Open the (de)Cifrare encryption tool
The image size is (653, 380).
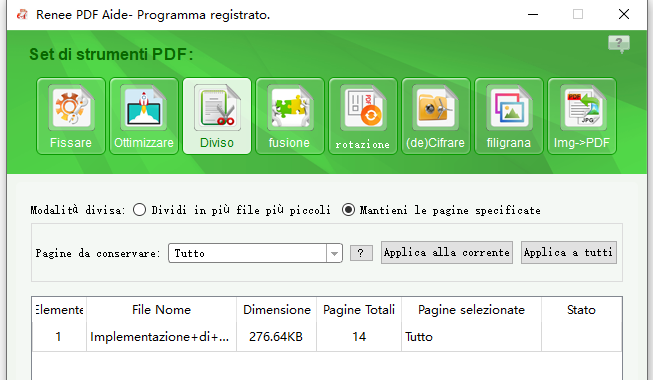point(436,116)
